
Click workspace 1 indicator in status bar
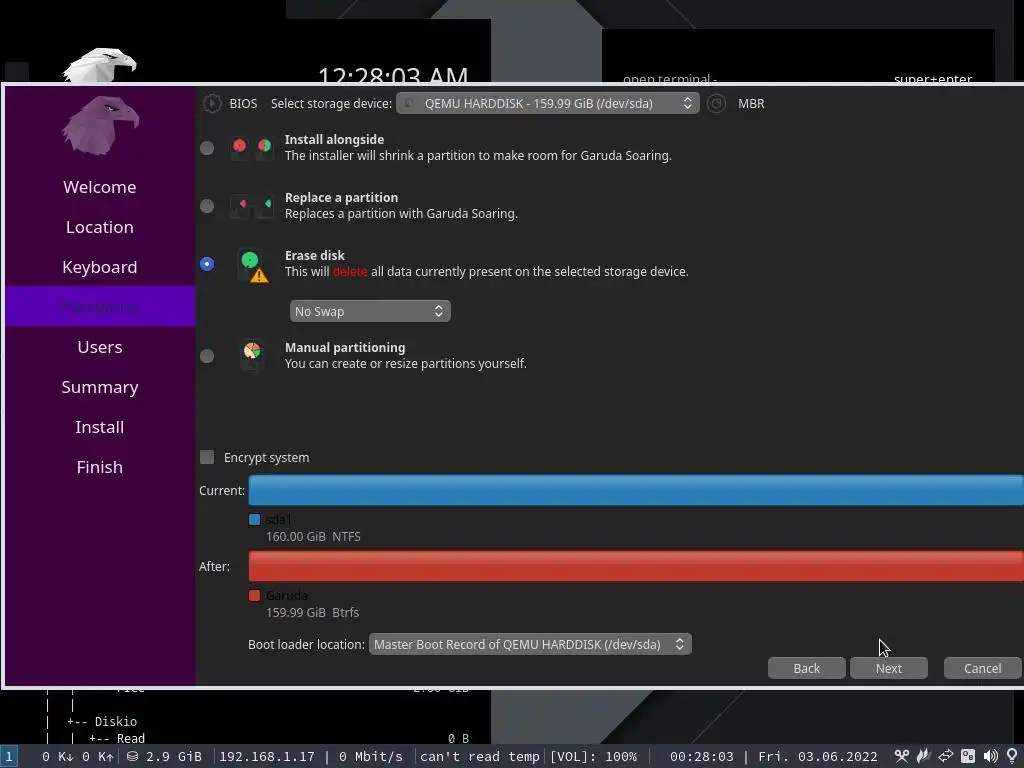9,756
